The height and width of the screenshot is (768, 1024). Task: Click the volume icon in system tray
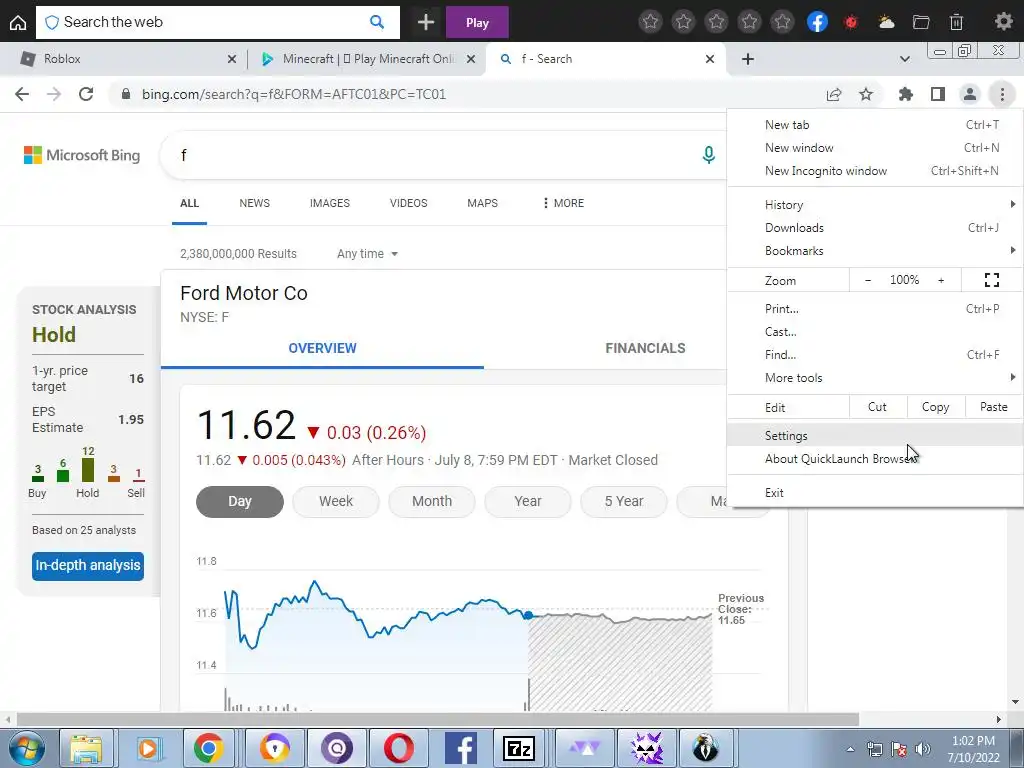(x=922, y=749)
